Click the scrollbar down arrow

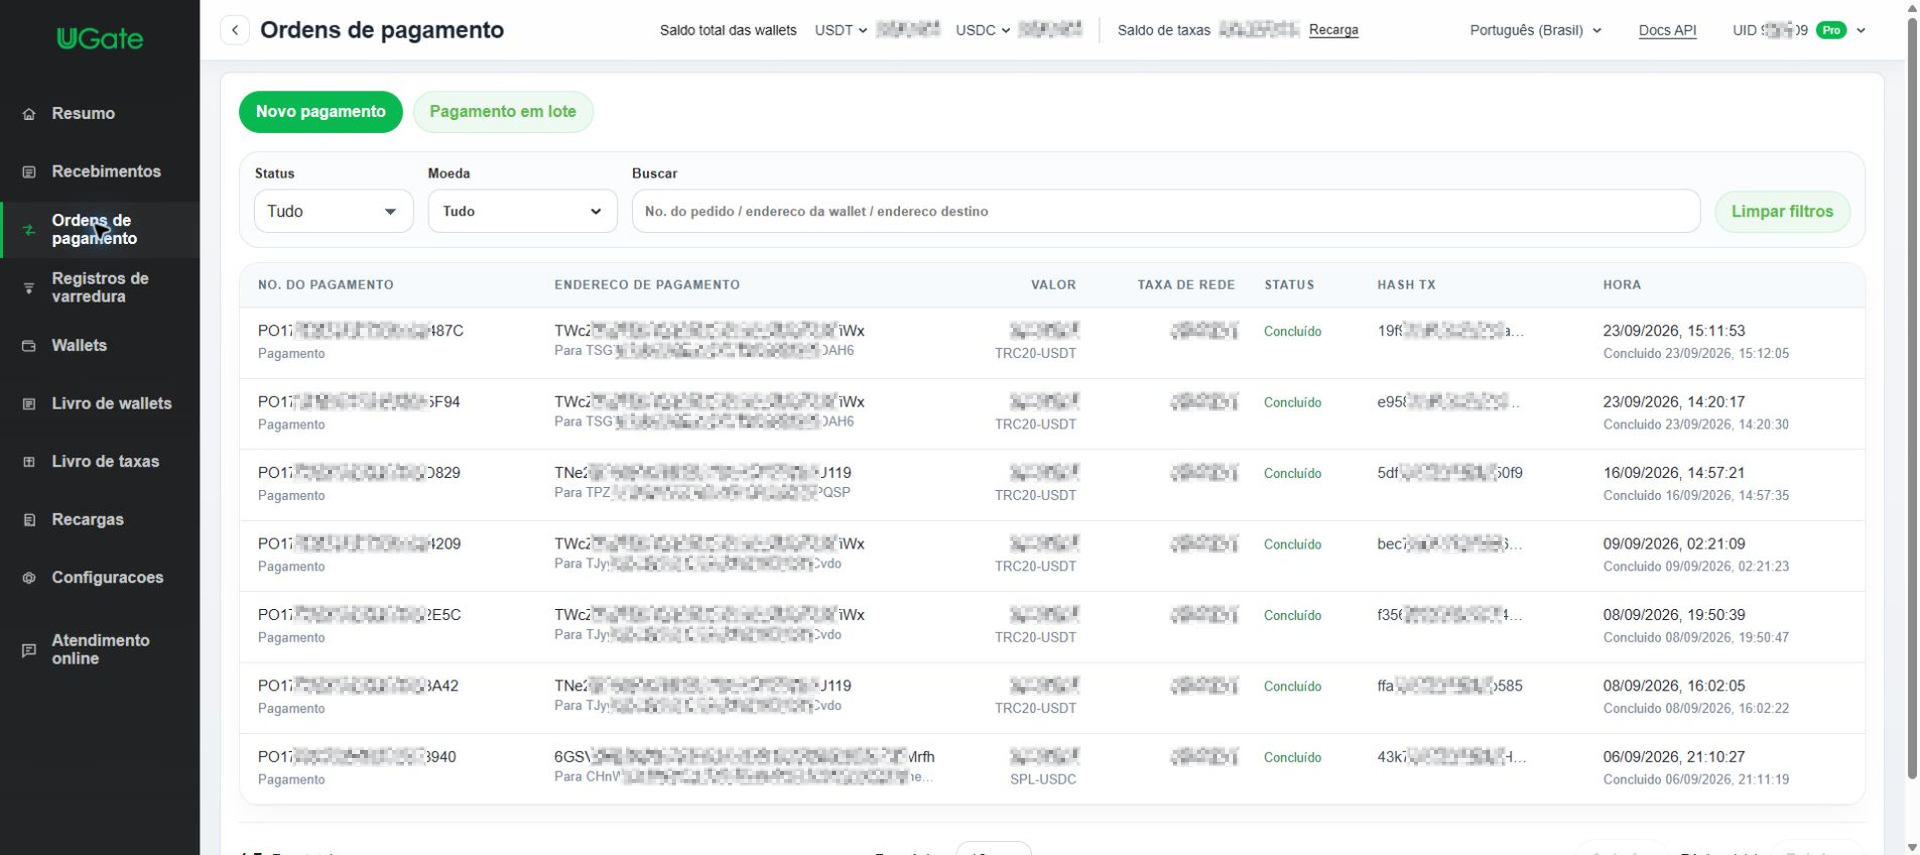(1912, 847)
